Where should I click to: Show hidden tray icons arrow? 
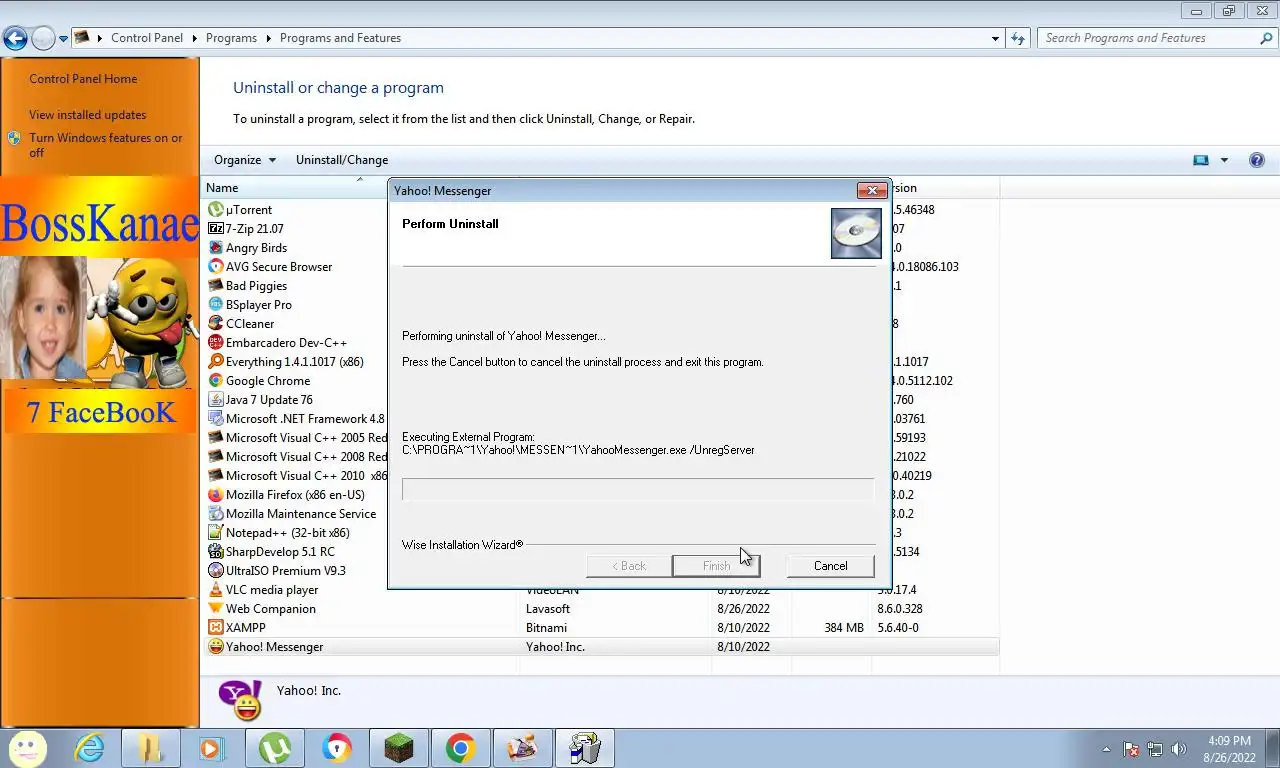(1106, 749)
